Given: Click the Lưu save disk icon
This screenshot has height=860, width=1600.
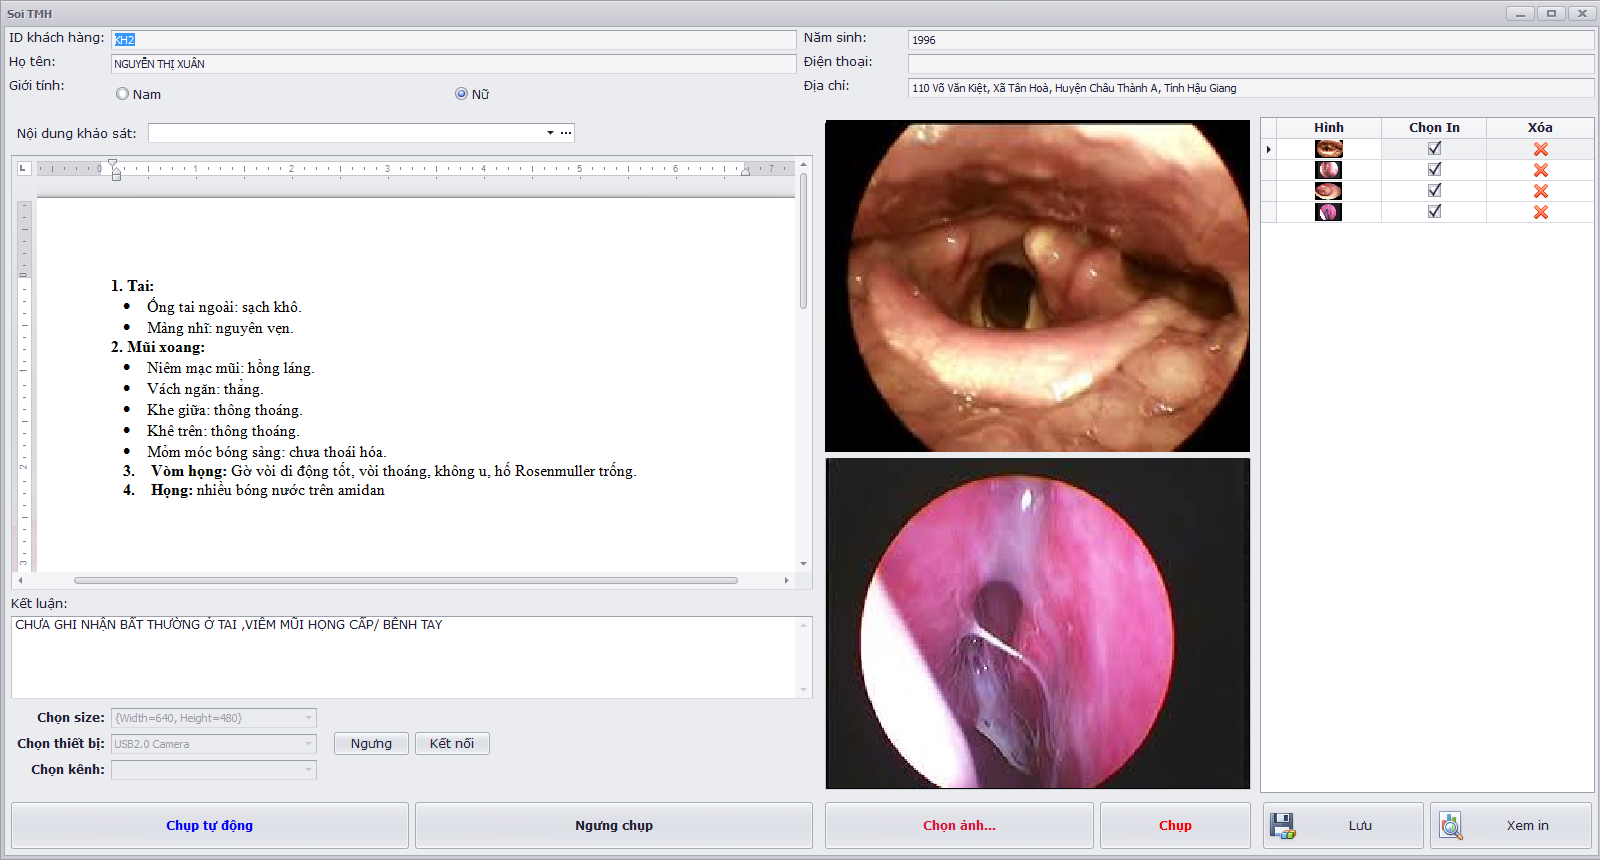Looking at the screenshot, I should pyautogui.click(x=1282, y=826).
